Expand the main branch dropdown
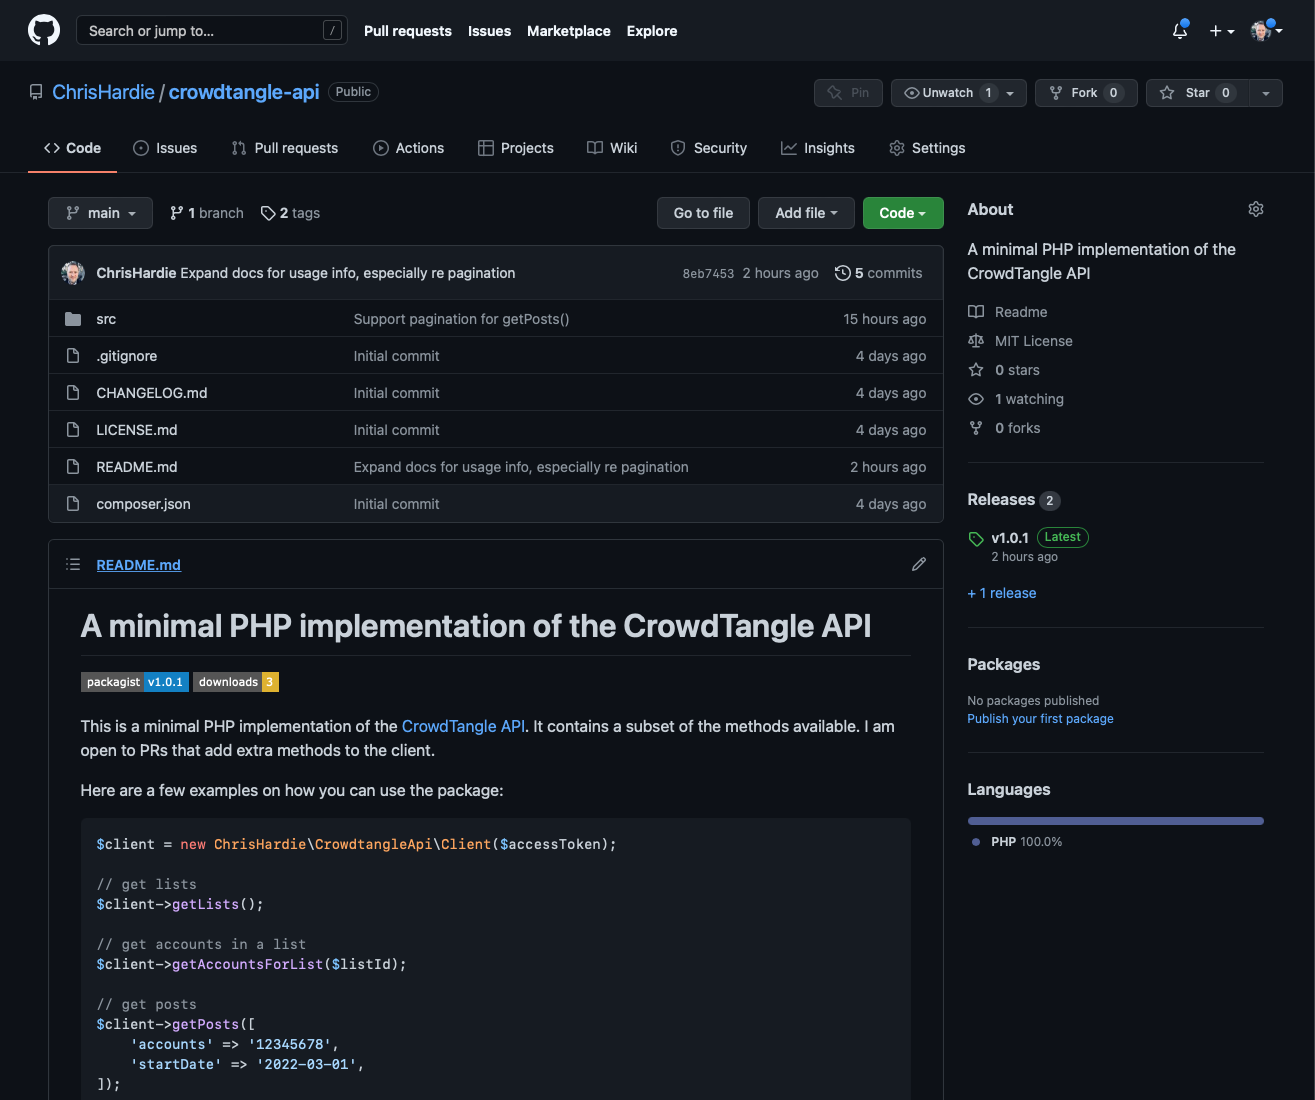Screen dimensions: 1315x1100 [x=100, y=213]
